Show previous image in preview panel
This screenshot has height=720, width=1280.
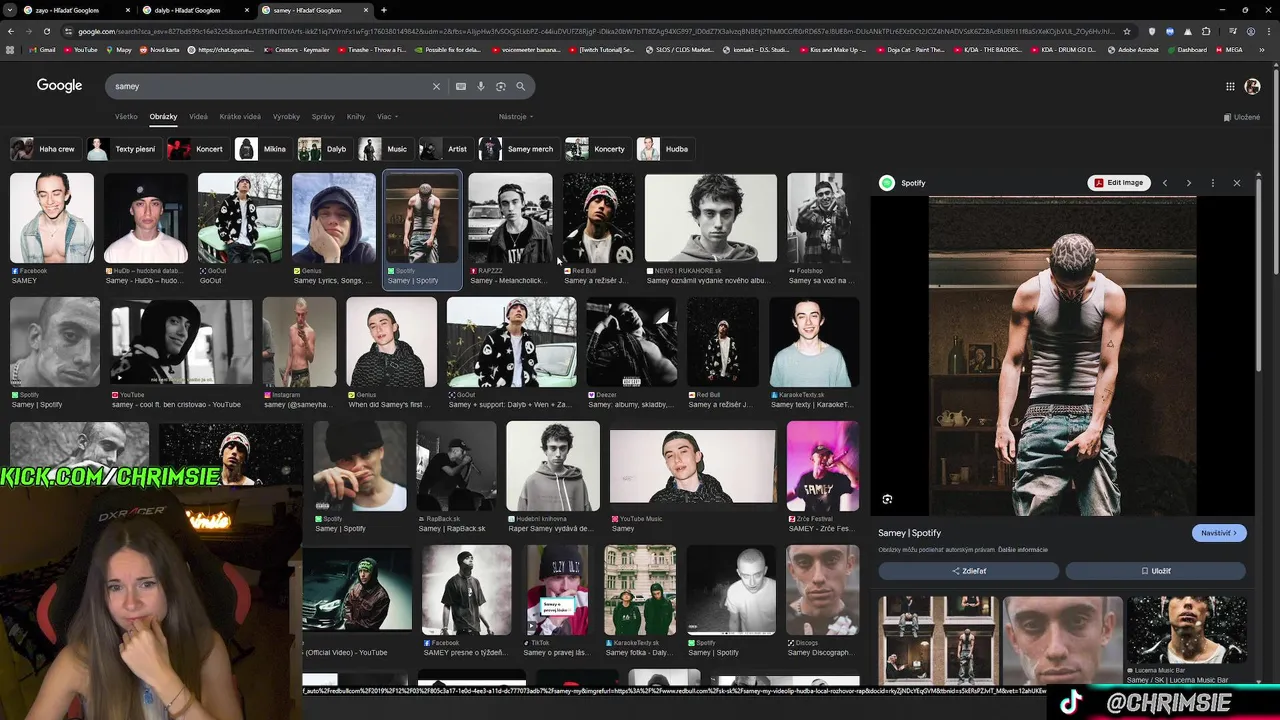point(1164,183)
